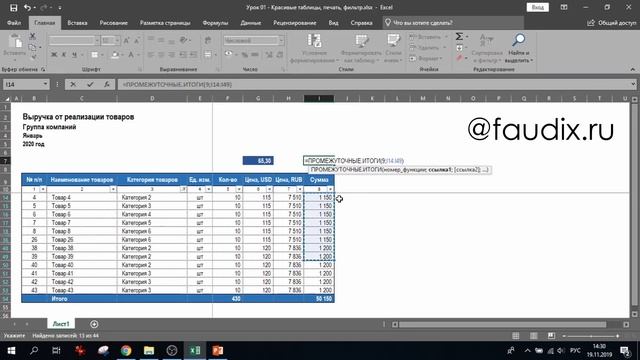Switch to Рецензирование tab
Viewport: 640px width, 360px height.
pos(295,23)
